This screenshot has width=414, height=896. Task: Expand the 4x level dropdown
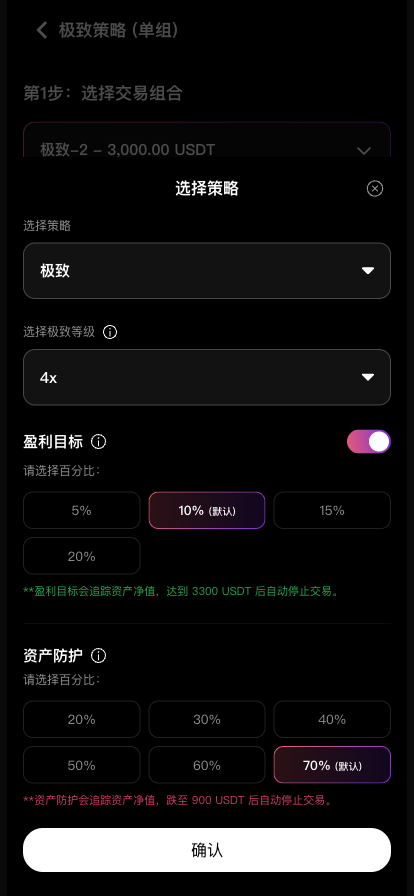[207, 377]
